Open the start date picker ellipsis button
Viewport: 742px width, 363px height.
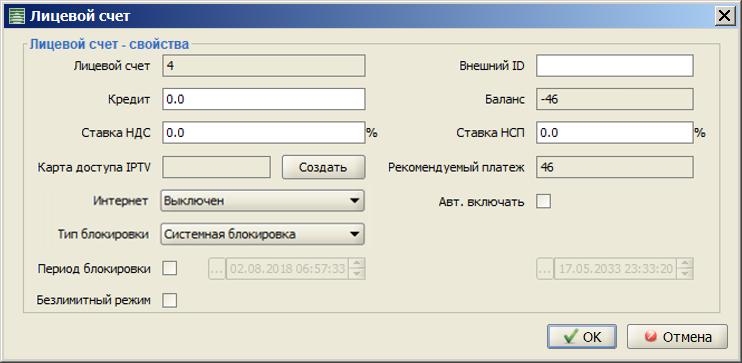pyautogui.click(x=216, y=269)
